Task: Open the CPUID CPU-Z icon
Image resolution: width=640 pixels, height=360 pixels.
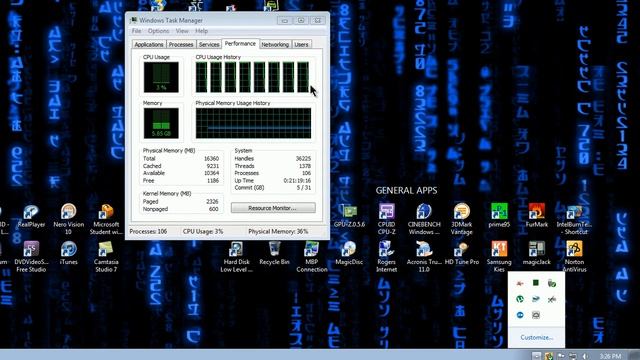Action: tap(387, 220)
